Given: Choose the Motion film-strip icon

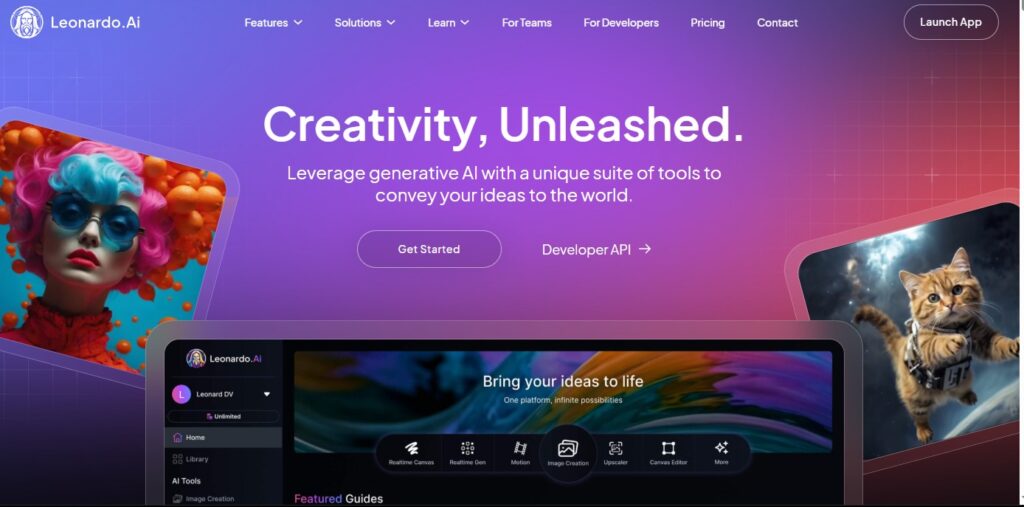Looking at the screenshot, I should coord(520,448).
